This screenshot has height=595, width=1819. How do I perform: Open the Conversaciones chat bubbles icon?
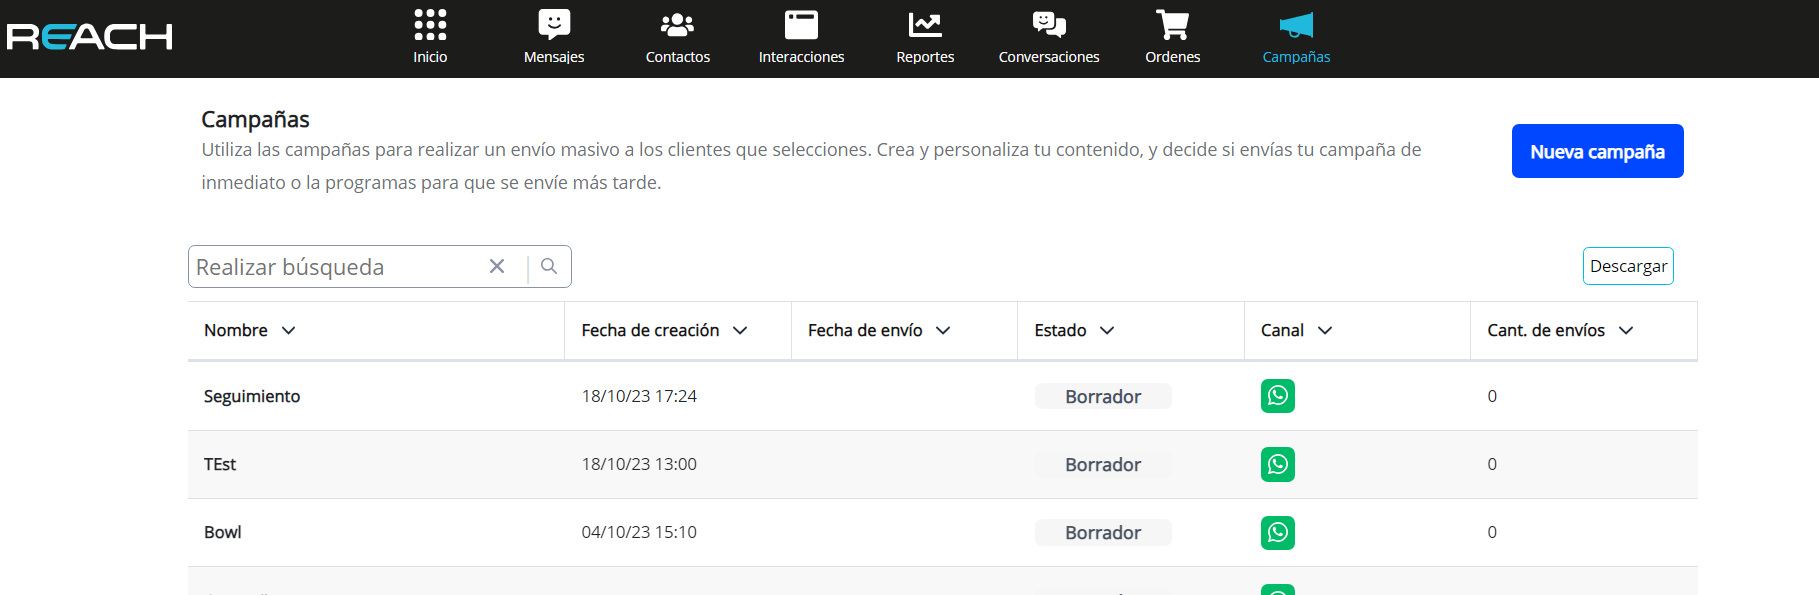click(x=1049, y=24)
